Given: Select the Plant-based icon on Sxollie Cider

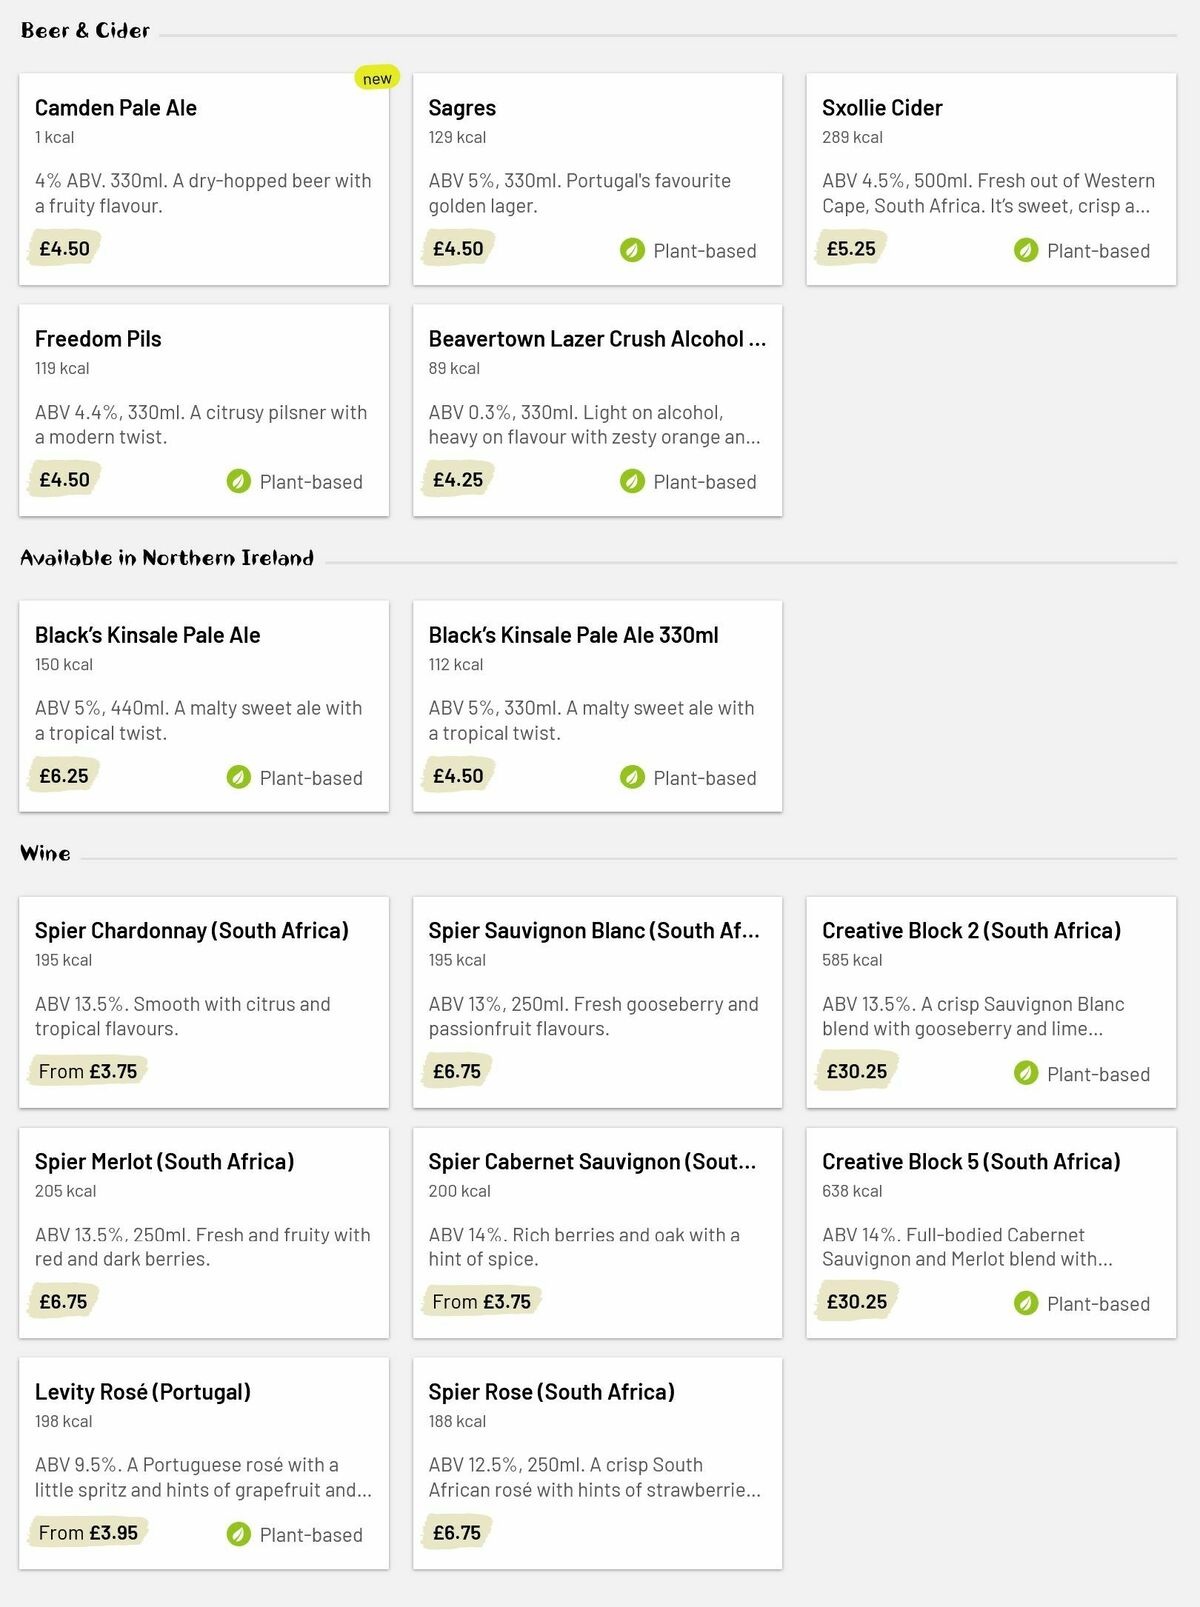Looking at the screenshot, I should tap(1026, 250).
